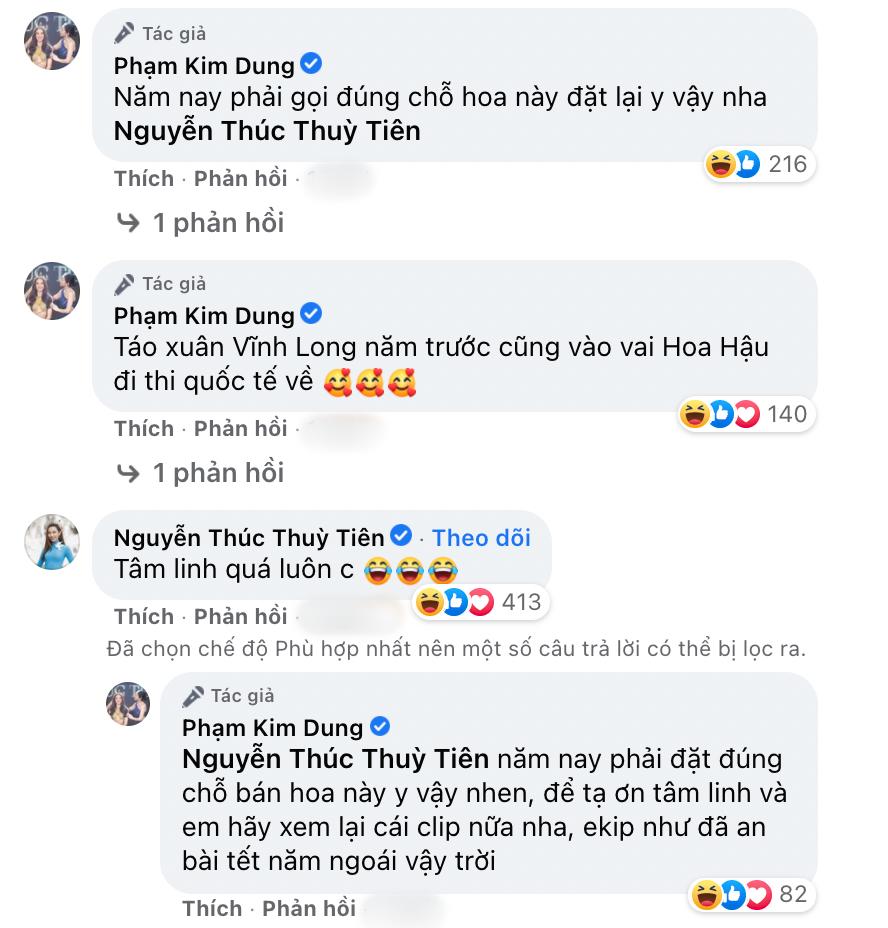Click the blue verified badge next to Phạm Kim Dung
Image resolution: width=888 pixels, height=928 pixels.
point(312,65)
